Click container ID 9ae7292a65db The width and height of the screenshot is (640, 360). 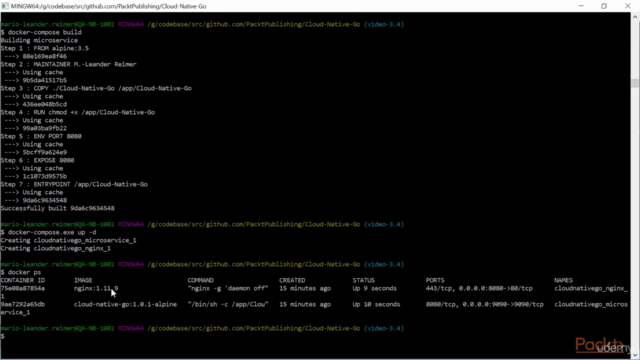(22, 304)
